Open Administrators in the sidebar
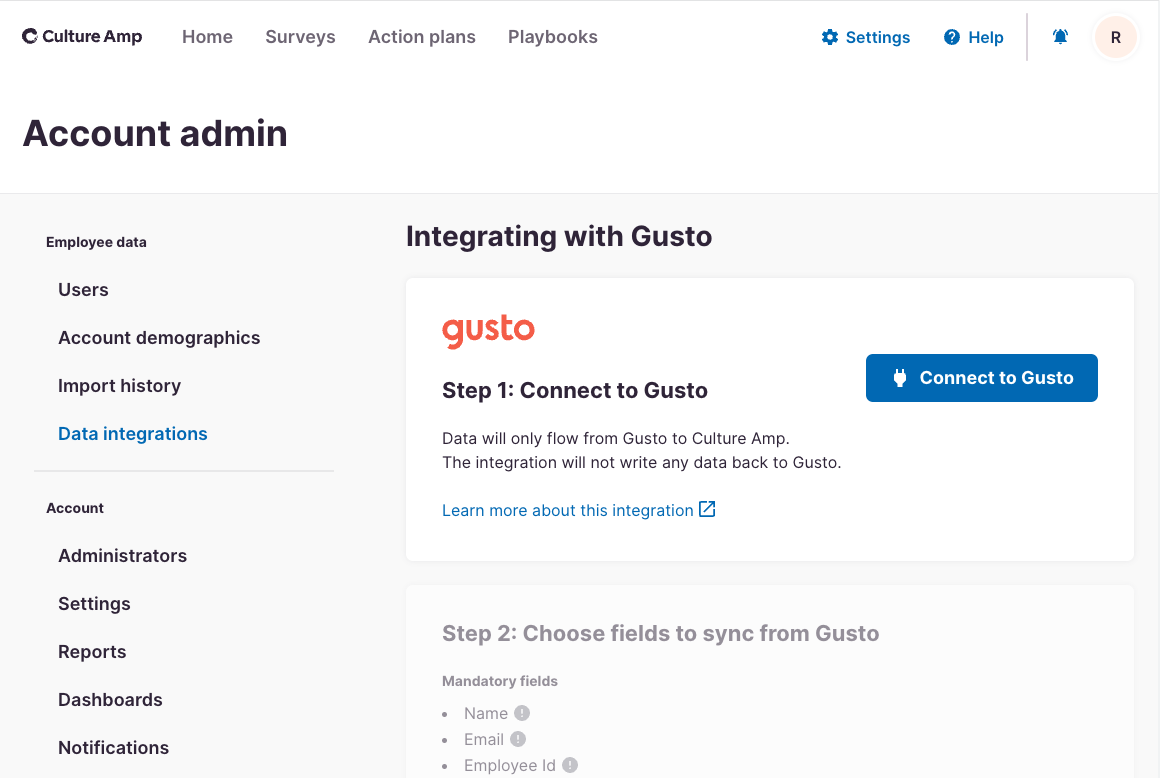This screenshot has height=778, width=1160. 123,556
